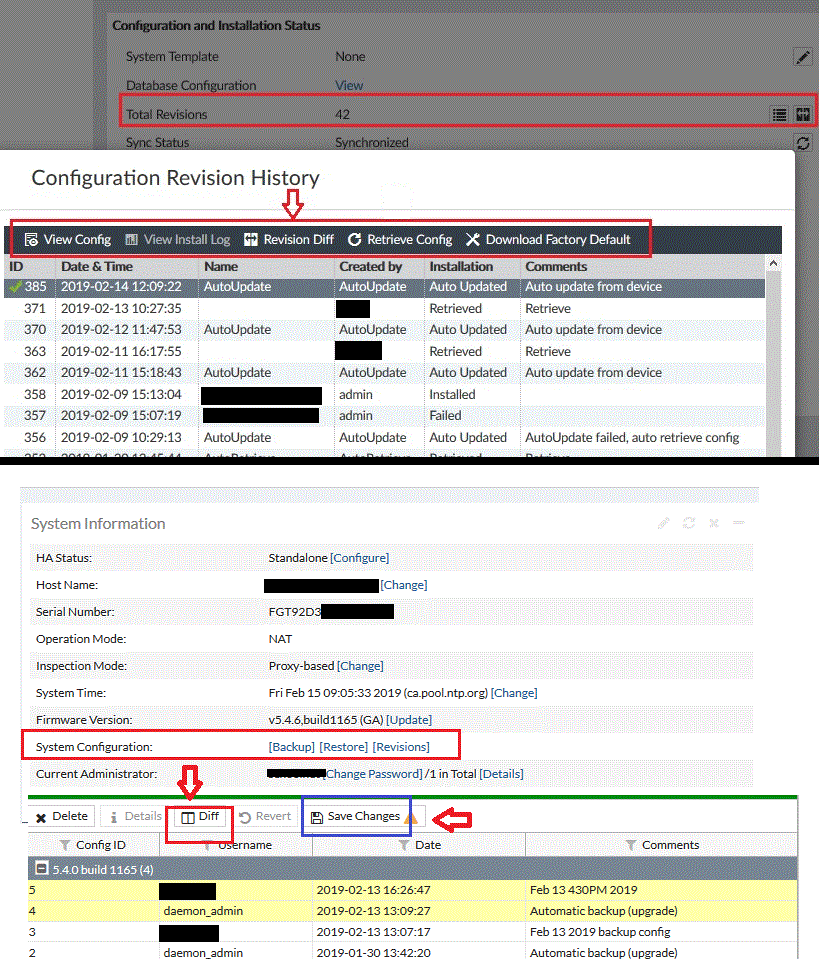Click View Config in revision toolbar
Image resolution: width=819 pixels, height=959 pixels.
(68, 240)
